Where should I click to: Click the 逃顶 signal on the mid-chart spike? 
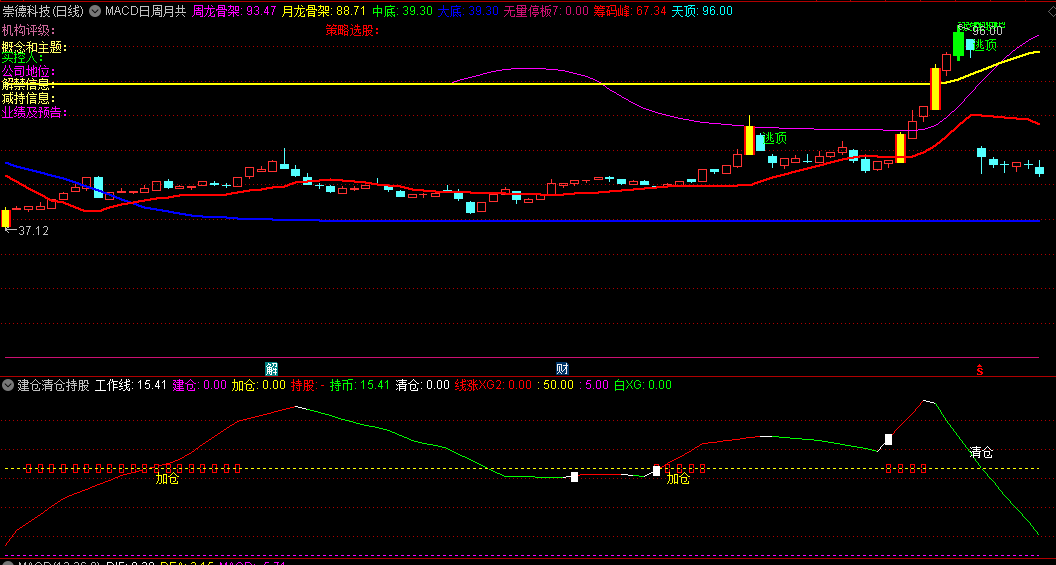pos(774,138)
